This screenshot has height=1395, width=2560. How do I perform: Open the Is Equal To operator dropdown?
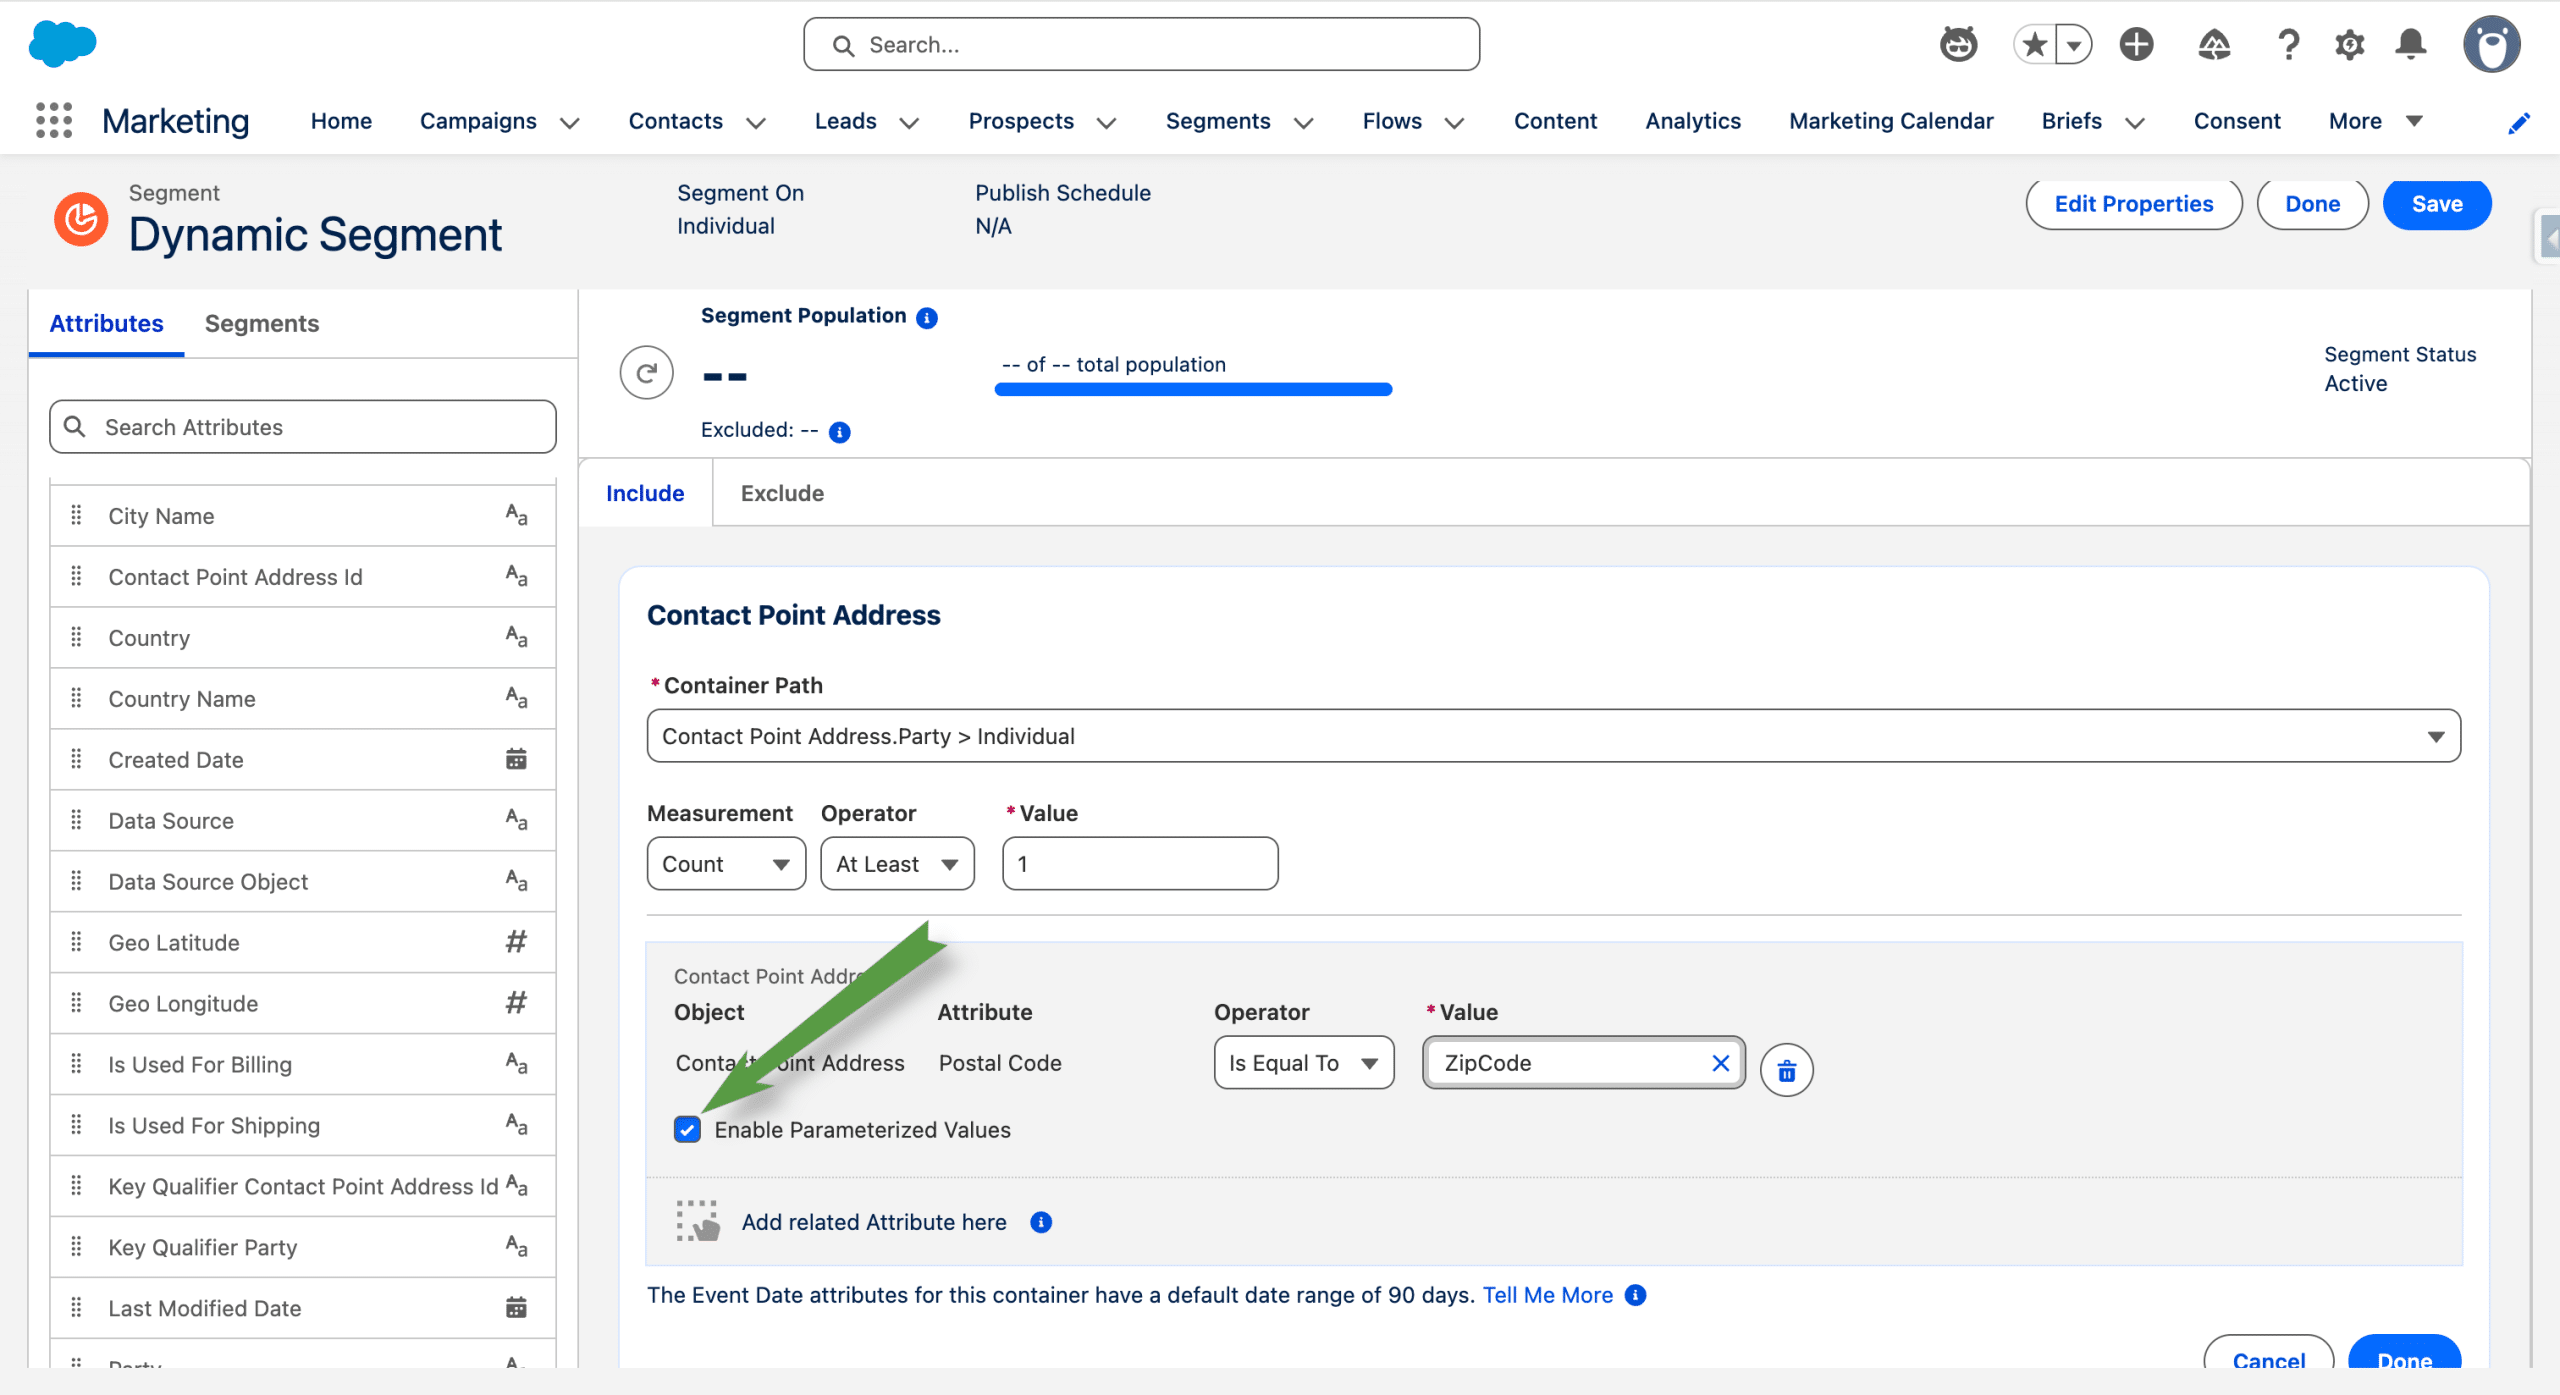click(1303, 1063)
